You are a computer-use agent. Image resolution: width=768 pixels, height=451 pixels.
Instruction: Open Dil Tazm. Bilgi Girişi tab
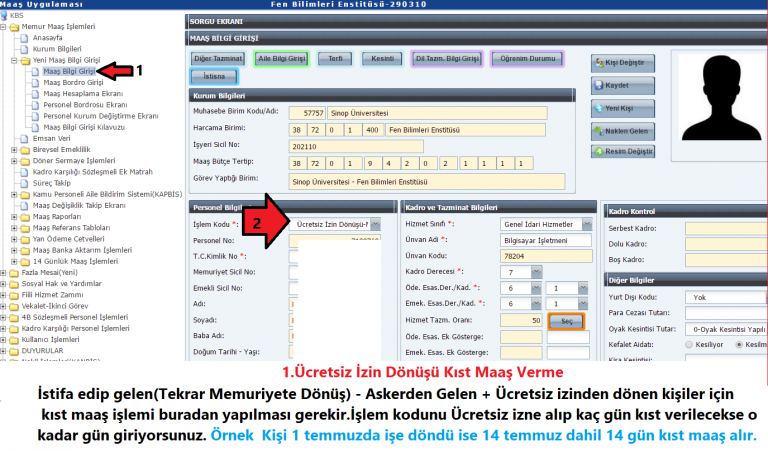447,59
